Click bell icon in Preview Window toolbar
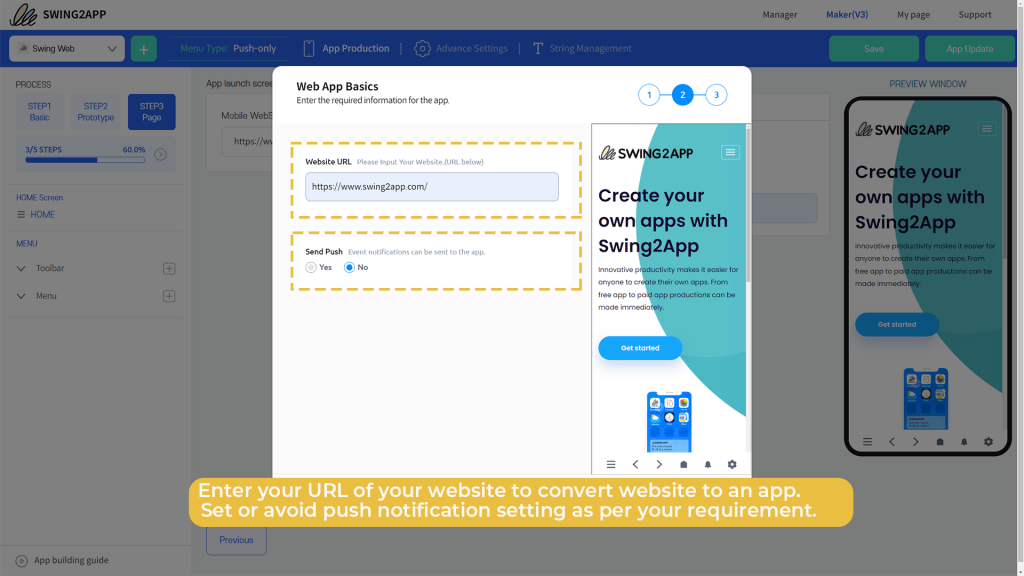Image resolution: width=1024 pixels, height=576 pixels. click(x=964, y=442)
